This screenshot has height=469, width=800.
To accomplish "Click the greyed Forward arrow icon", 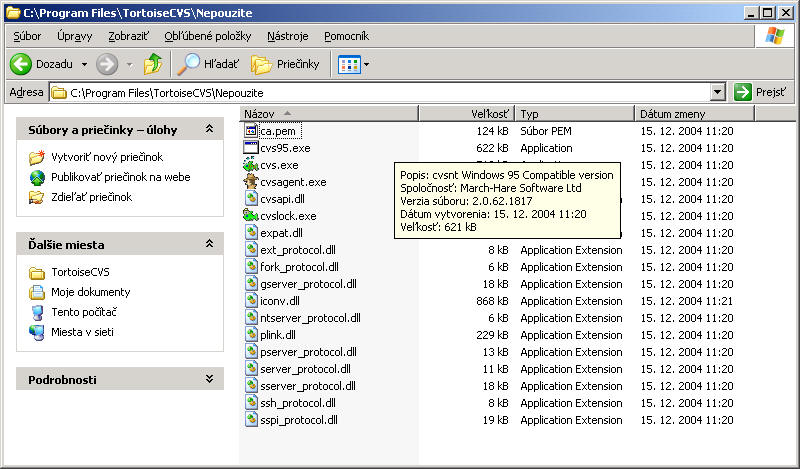I will (x=107, y=64).
